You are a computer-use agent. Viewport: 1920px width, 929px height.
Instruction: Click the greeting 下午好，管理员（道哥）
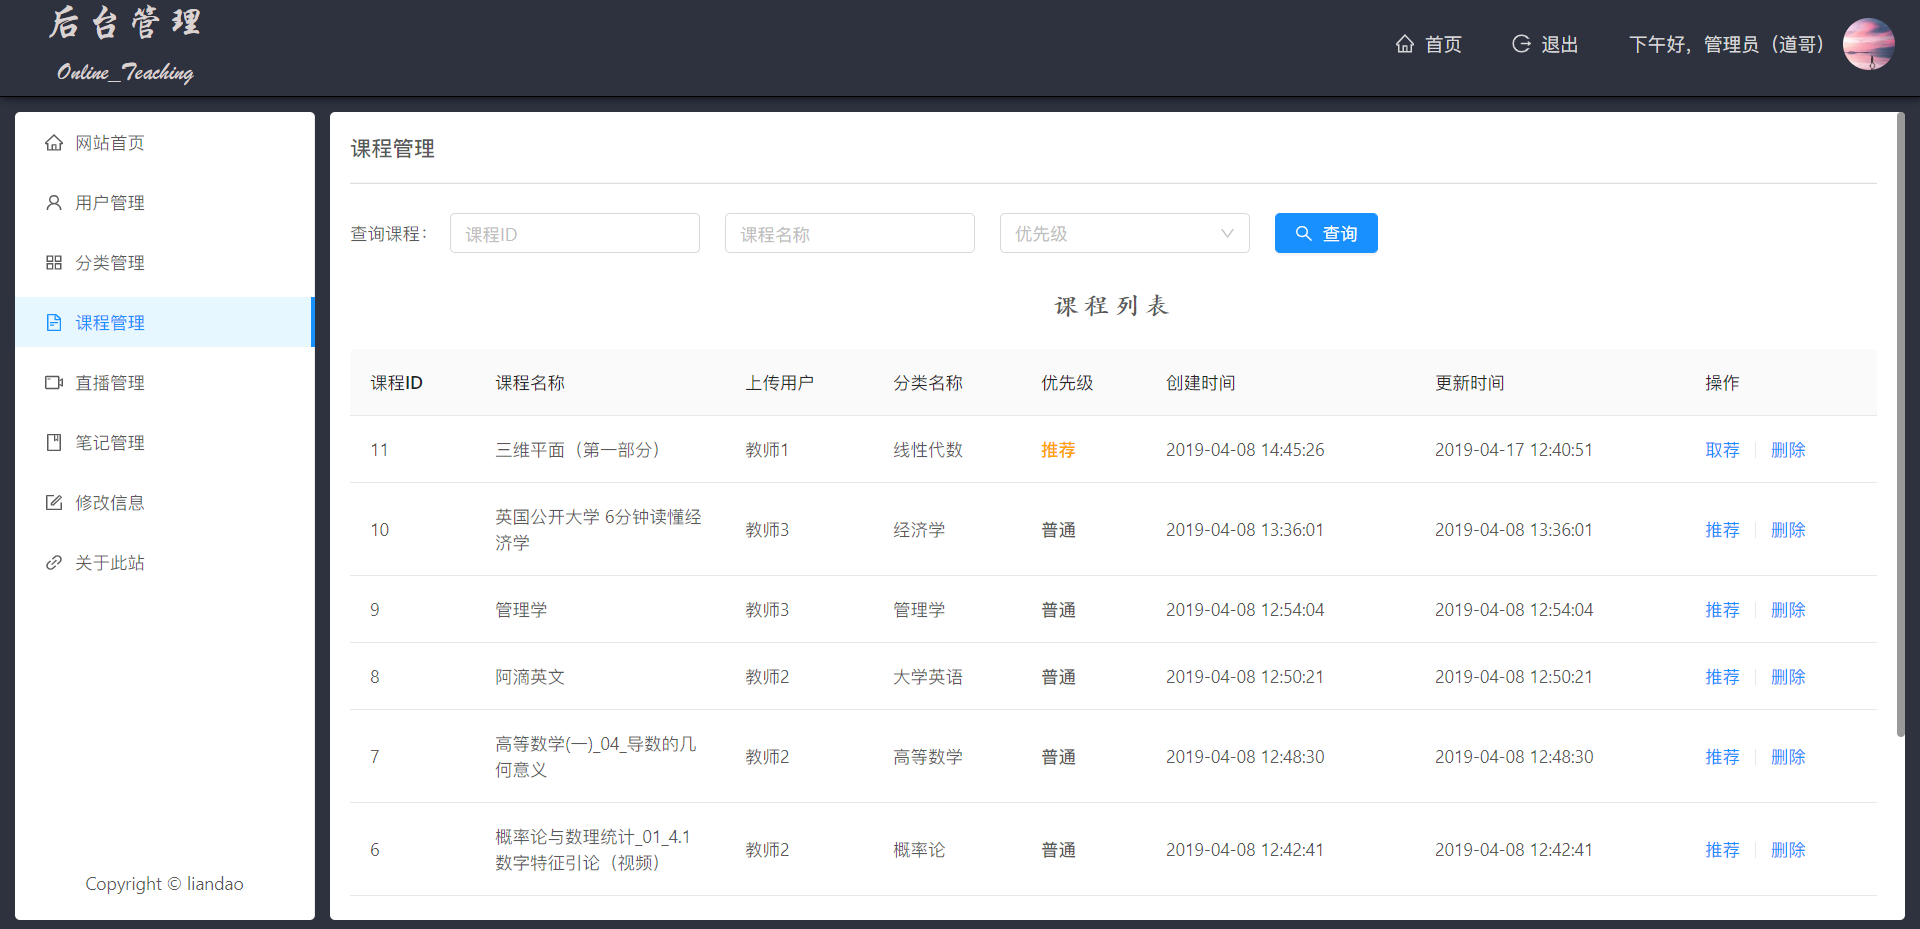[1727, 44]
